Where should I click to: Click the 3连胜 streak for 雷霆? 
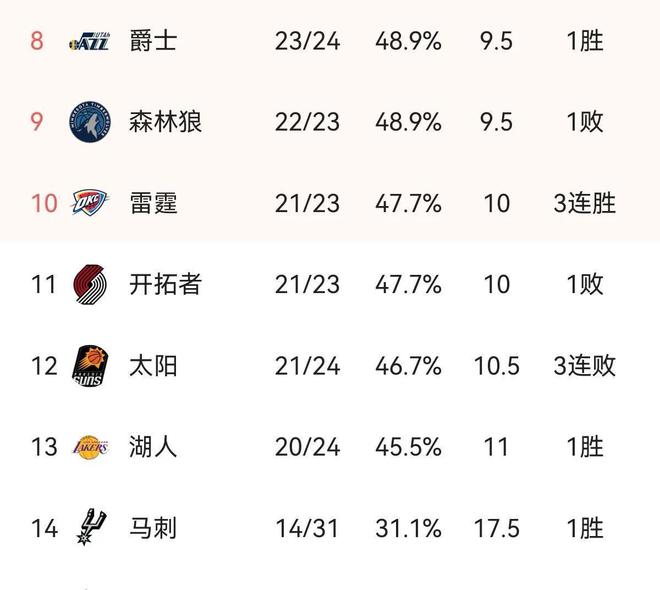585,203
